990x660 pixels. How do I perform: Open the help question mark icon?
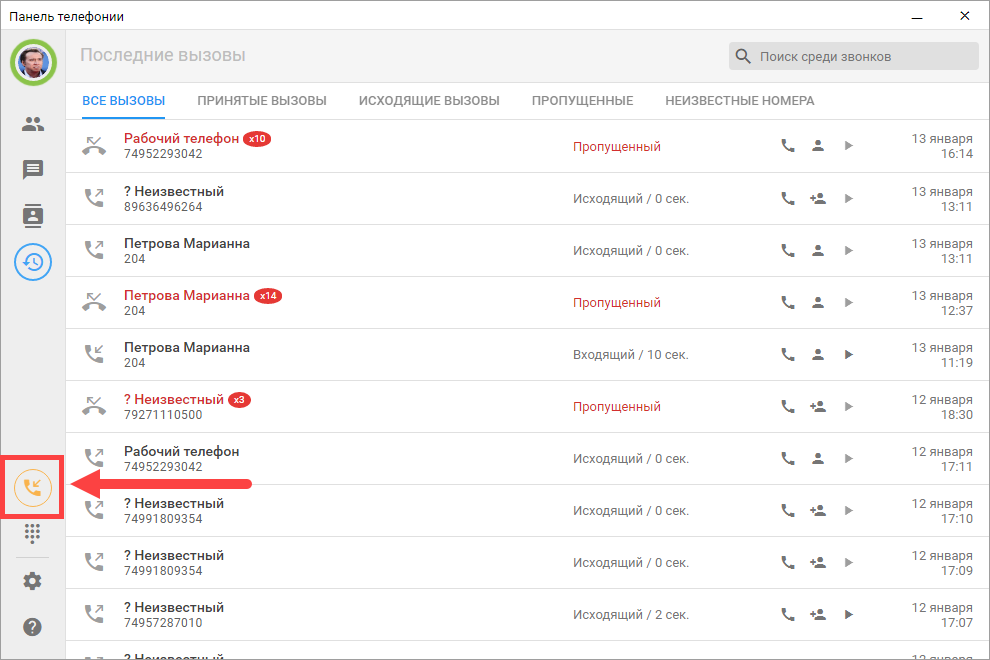33,627
